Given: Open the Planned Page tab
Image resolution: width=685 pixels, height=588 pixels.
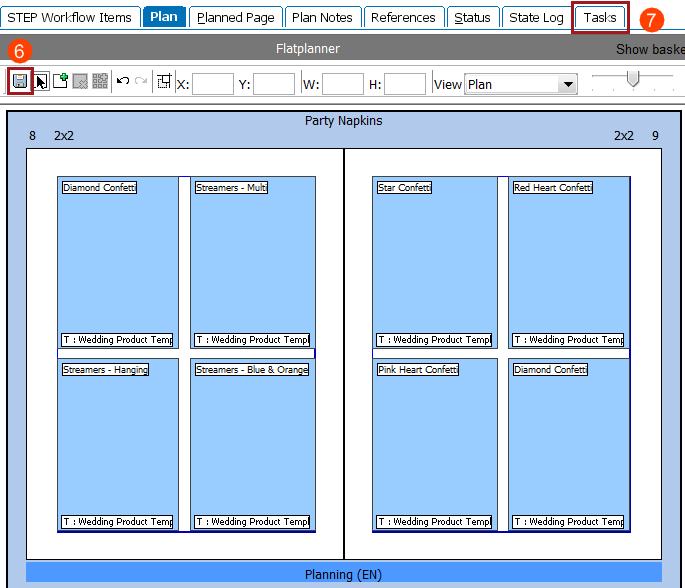Looking at the screenshot, I should point(235,17).
